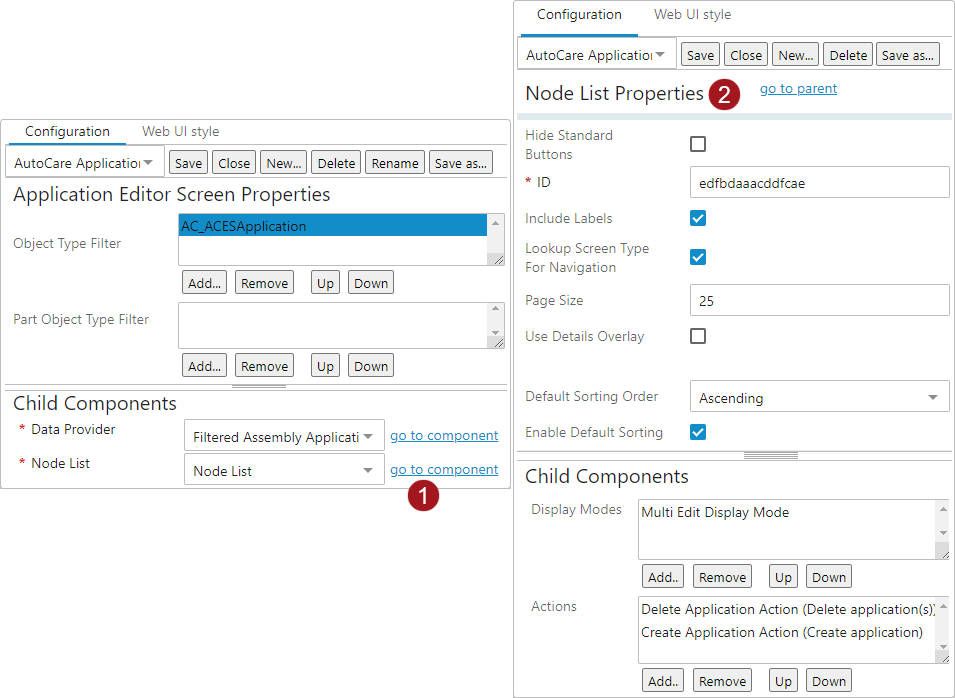
Task: Click Remove under Actions list
Action: [722, 681]
